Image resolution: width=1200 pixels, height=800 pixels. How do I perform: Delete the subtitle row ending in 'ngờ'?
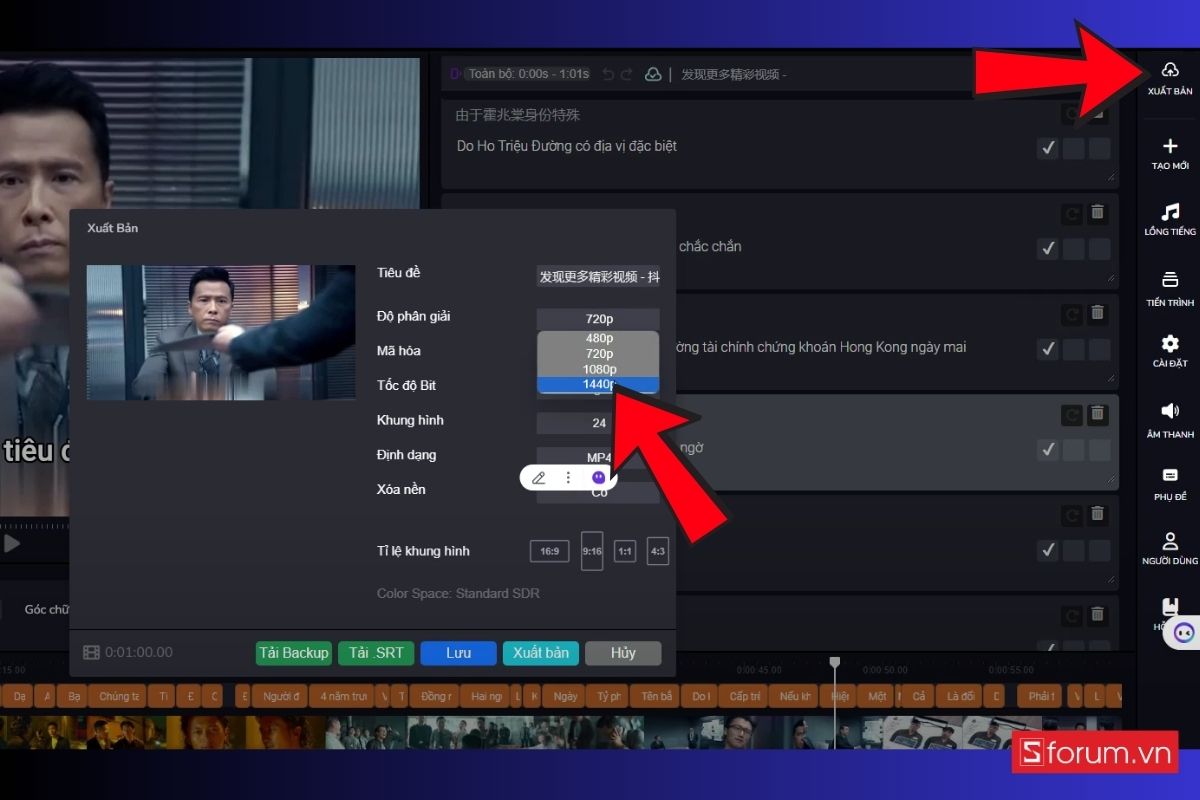pos(1097,413)
